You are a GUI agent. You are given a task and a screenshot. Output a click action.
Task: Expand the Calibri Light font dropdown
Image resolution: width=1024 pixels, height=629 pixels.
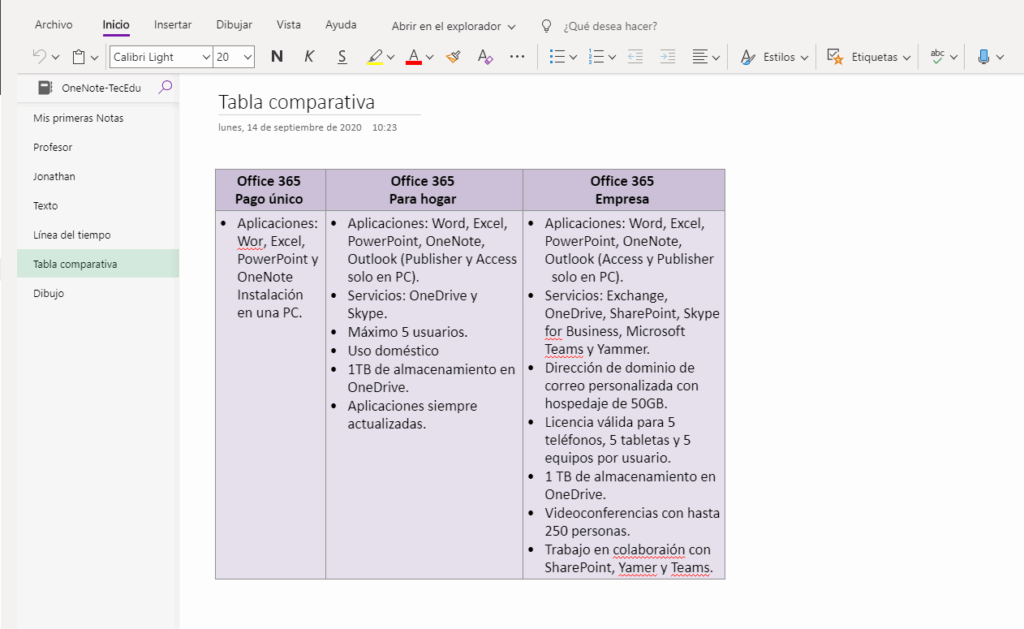[206, 57]
